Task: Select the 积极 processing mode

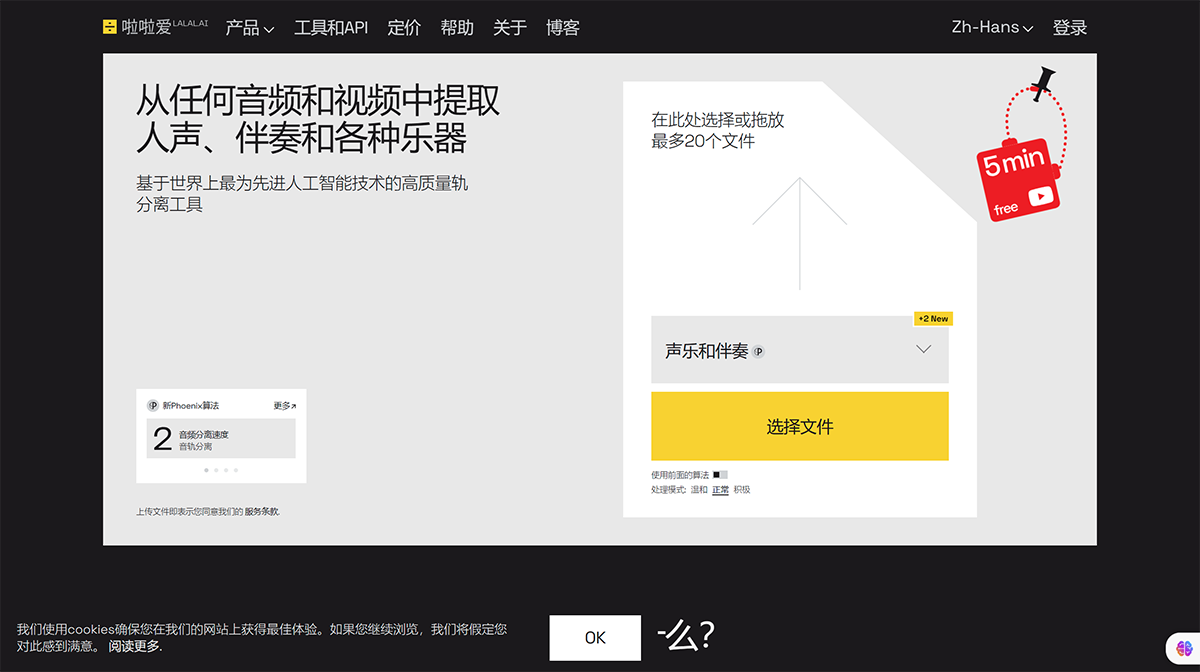Action: (x=742, y=489)
